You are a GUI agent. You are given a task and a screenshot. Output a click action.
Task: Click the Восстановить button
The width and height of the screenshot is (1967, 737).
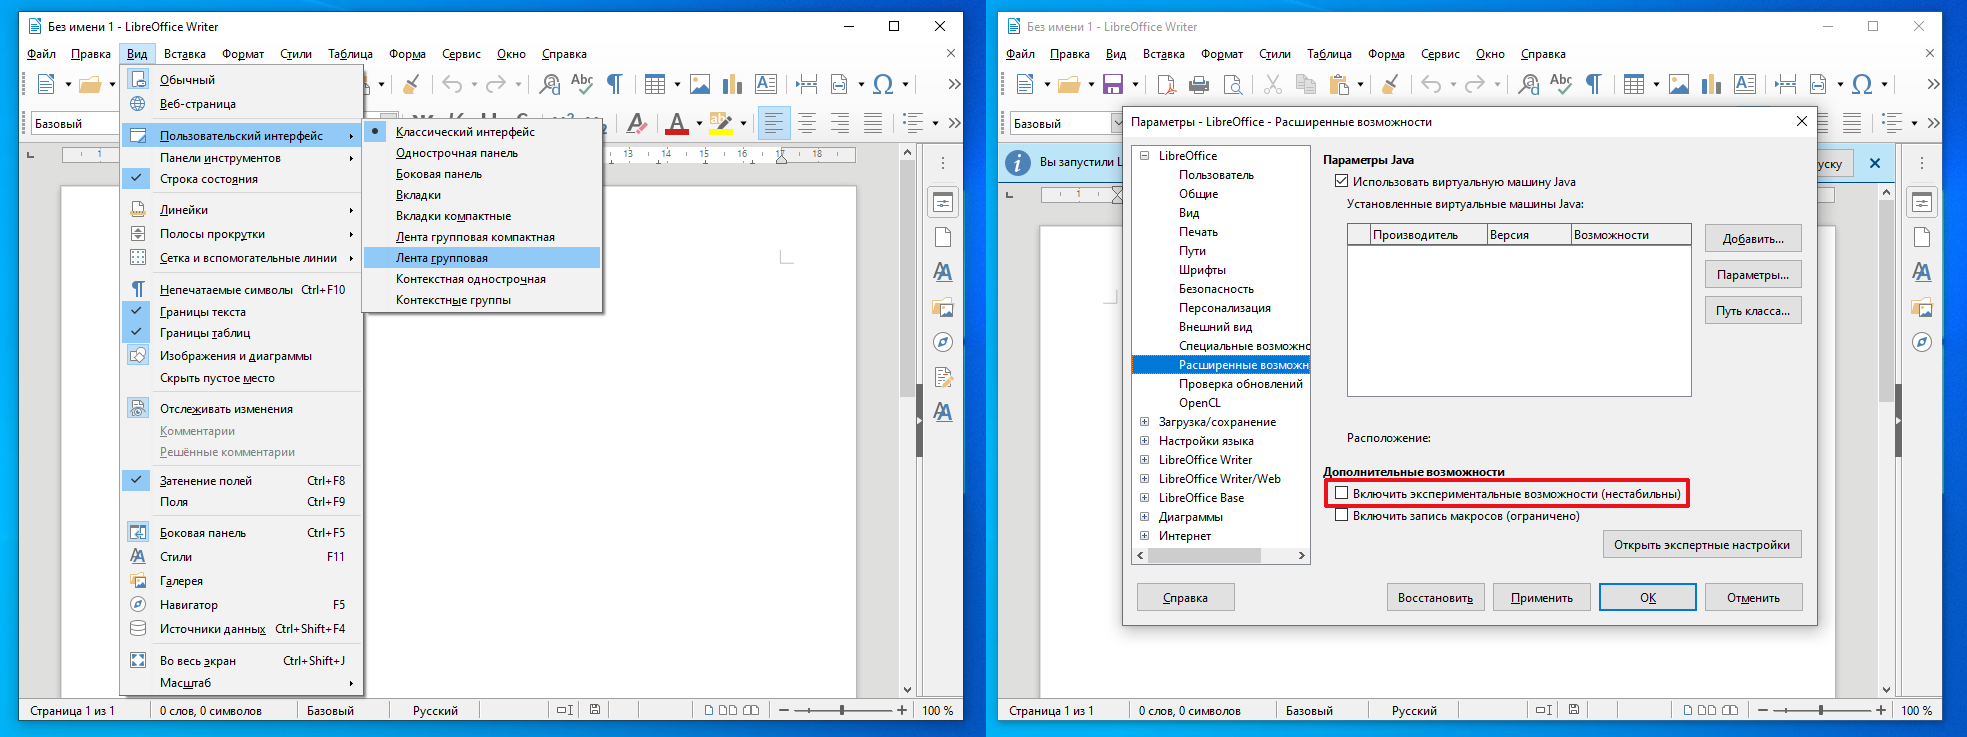[1435, 597]
